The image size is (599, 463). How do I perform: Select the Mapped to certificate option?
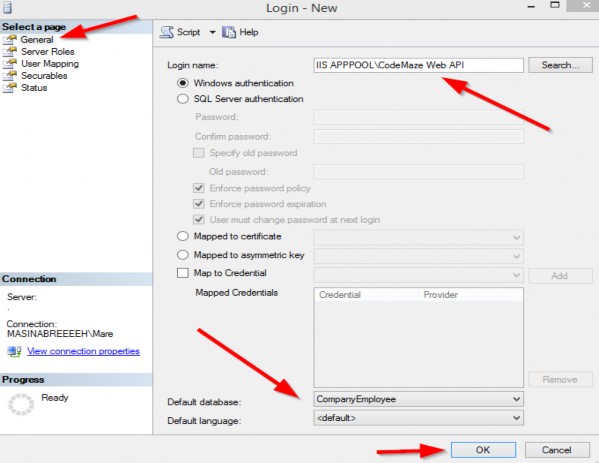(183, 236)
